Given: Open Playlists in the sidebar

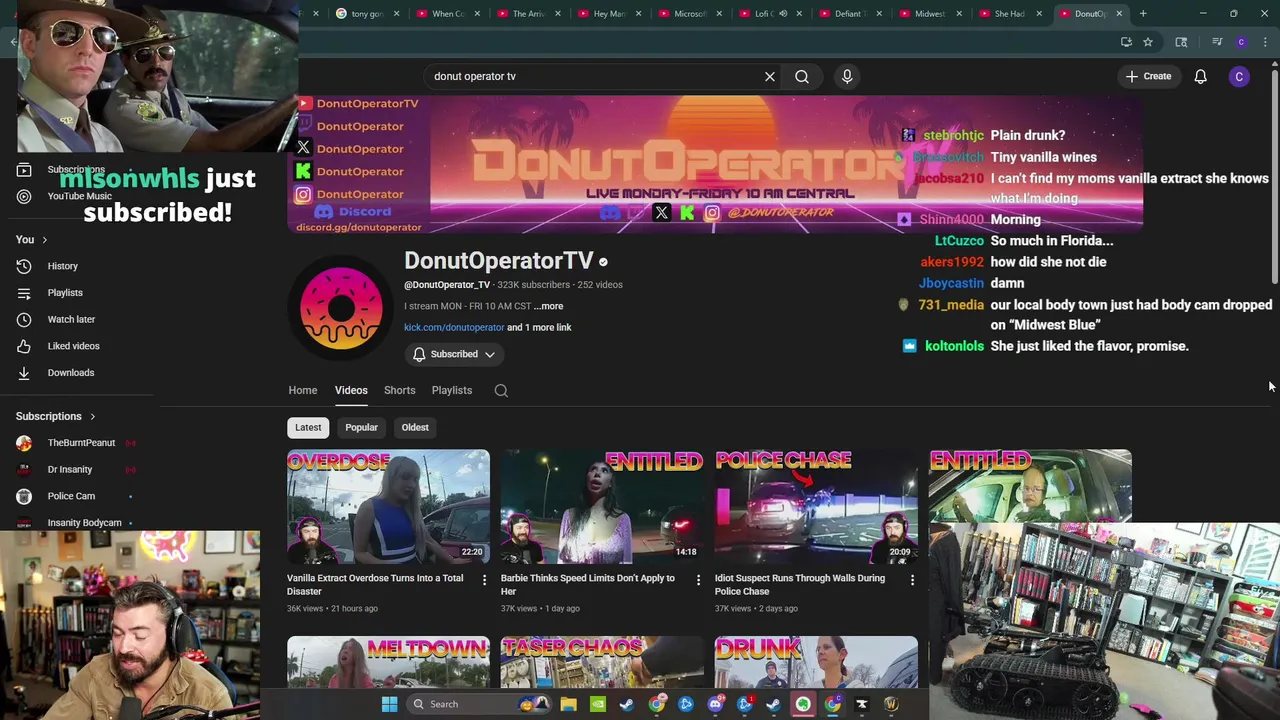Looking at the screenshot, I should pyautogui.click(x=65, y=293).
